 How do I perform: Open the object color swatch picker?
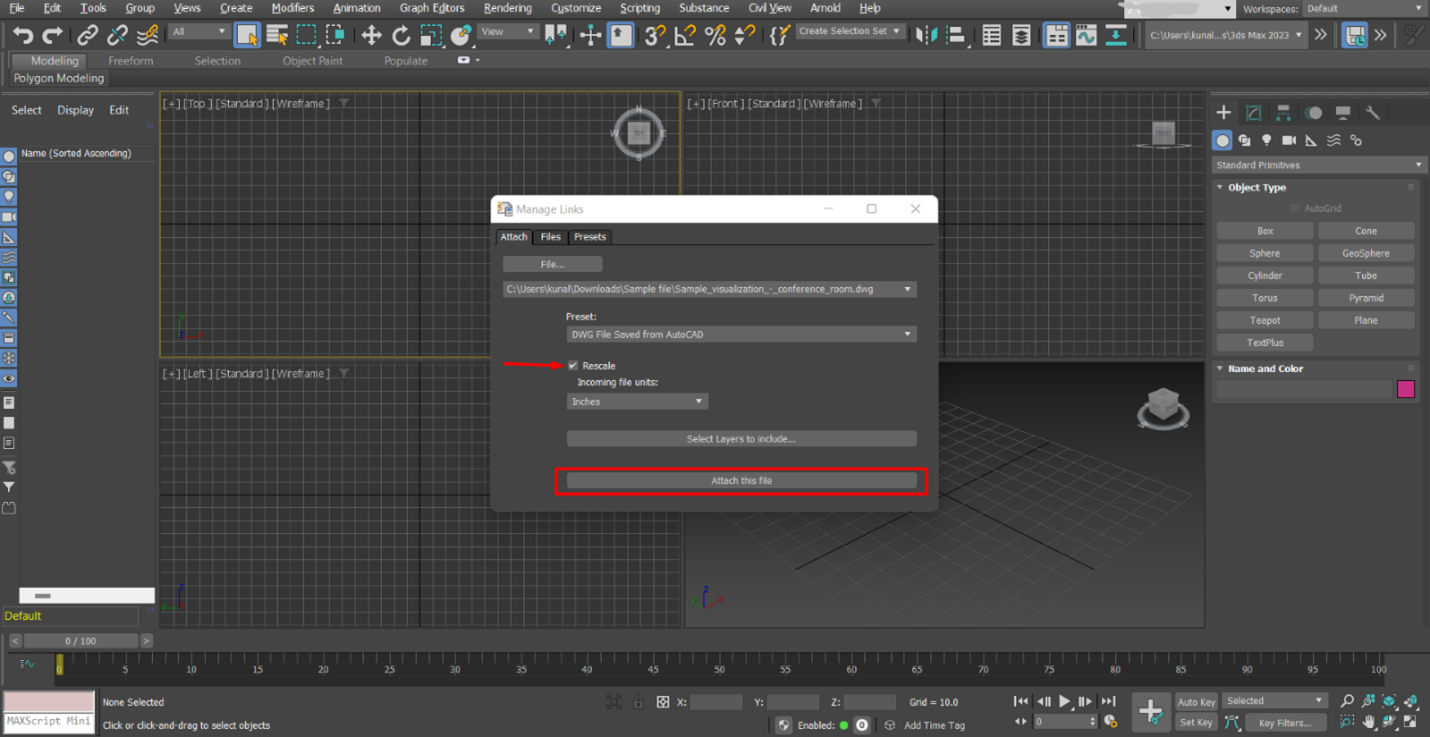pyautogui.click(x=1406, y=389)
